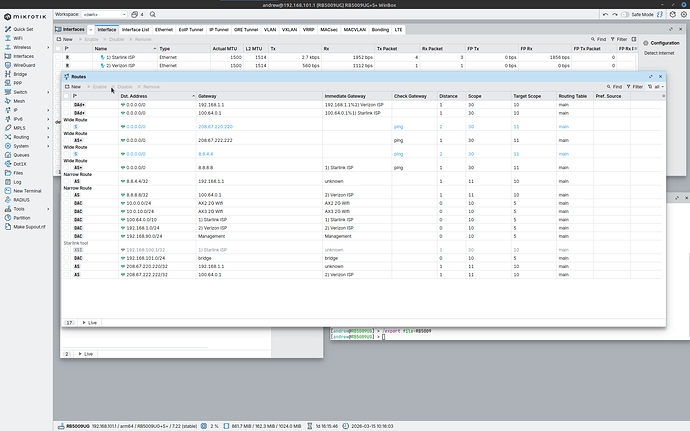Launch New Terminal from sidebar
This screenshot has width=690, height=431.
[27, 191]
